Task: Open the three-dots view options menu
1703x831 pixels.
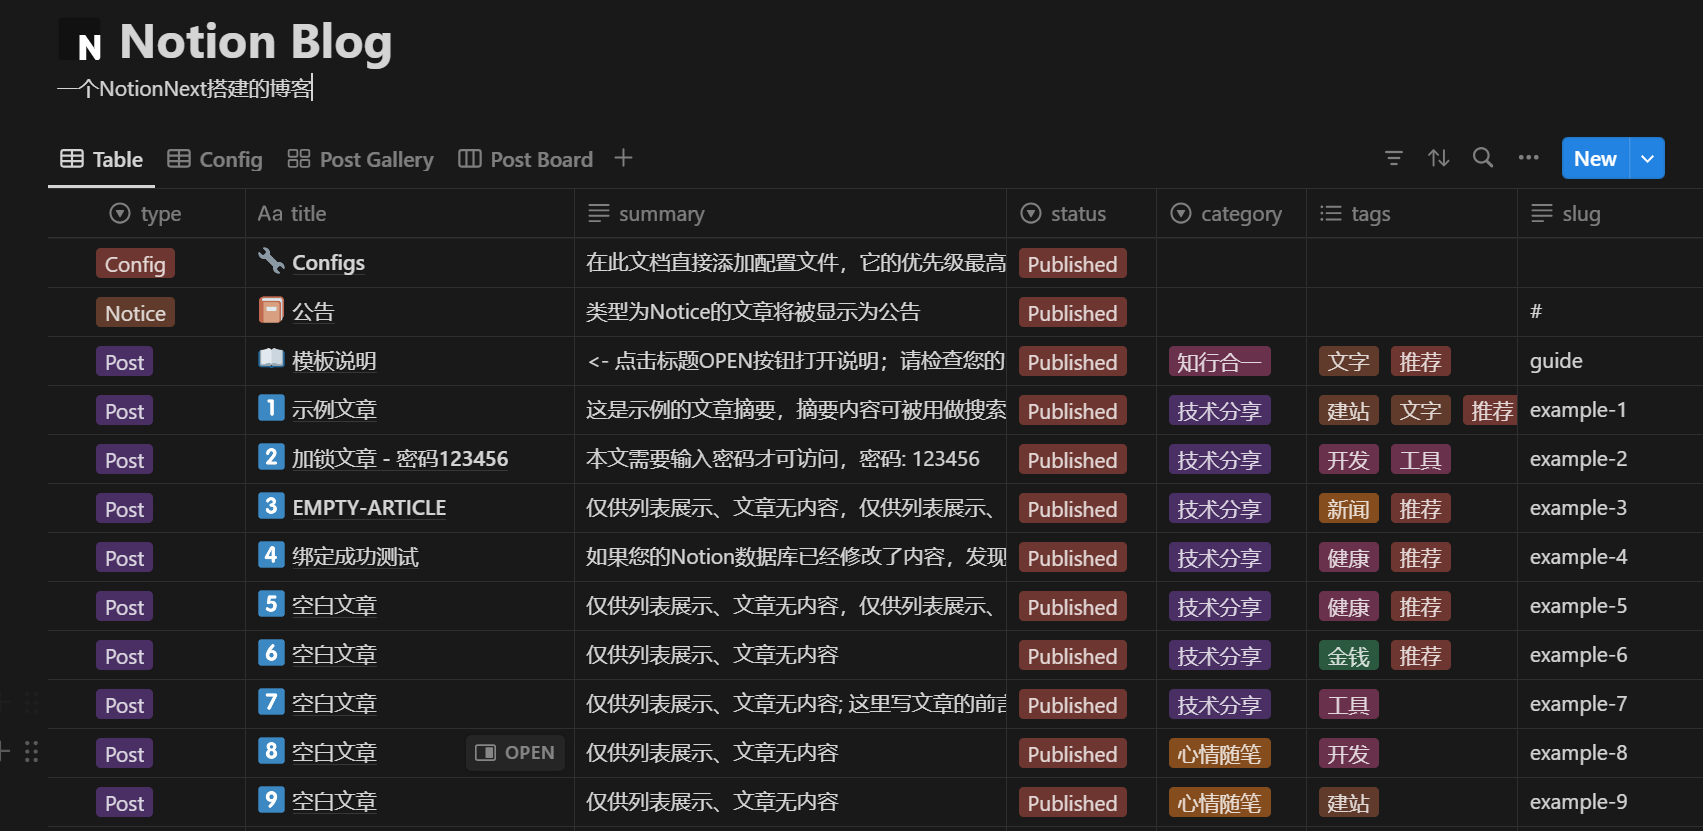Action: [1528, 158]
